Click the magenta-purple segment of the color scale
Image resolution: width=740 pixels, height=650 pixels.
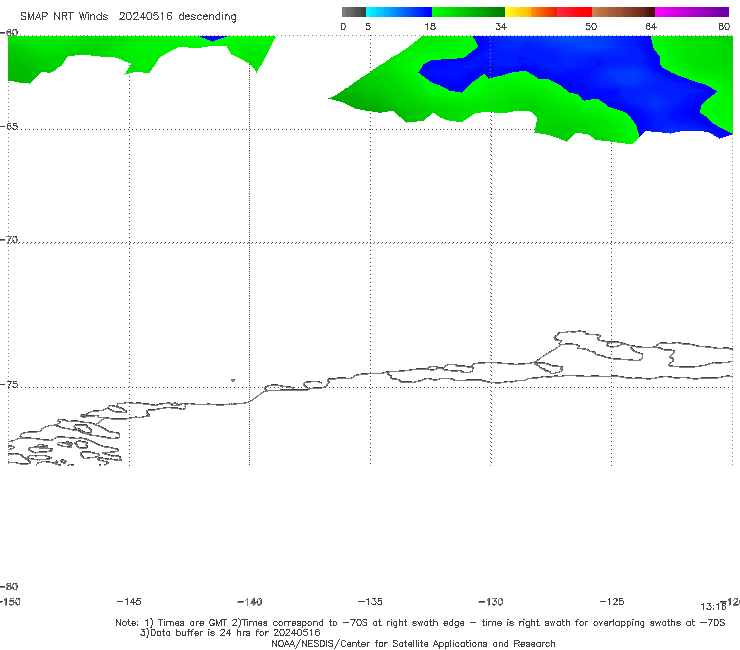[692, 12]
